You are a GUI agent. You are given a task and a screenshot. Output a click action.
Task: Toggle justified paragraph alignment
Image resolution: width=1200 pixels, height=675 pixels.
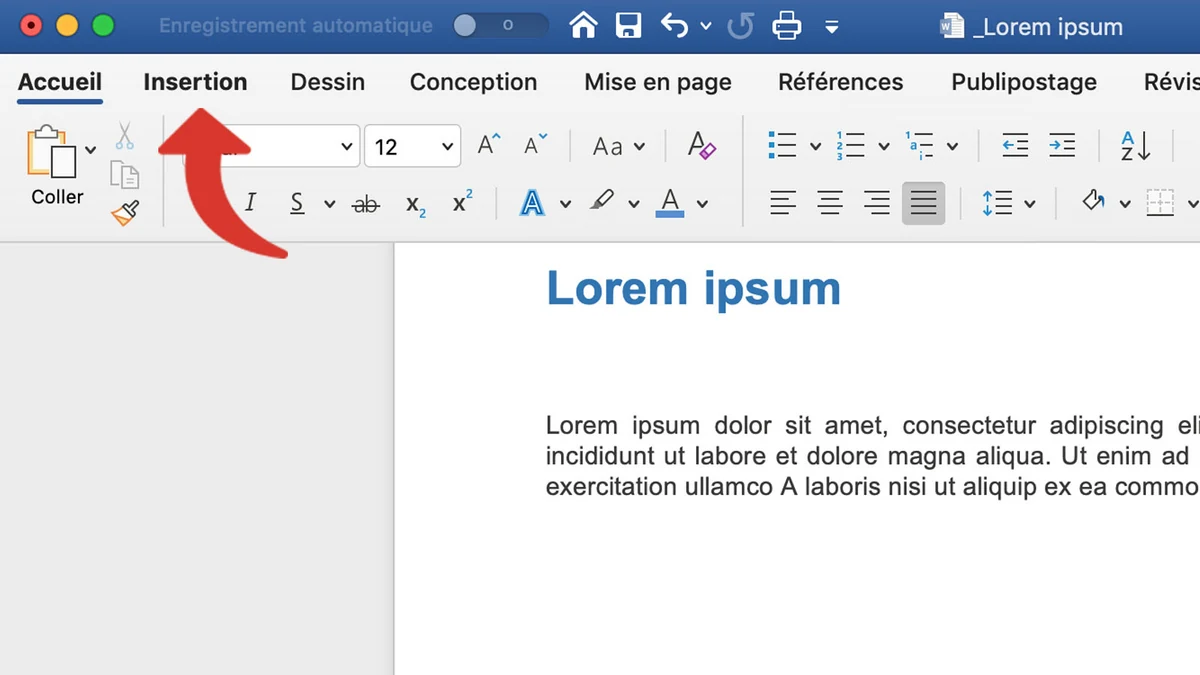click(x=922, y=203)
